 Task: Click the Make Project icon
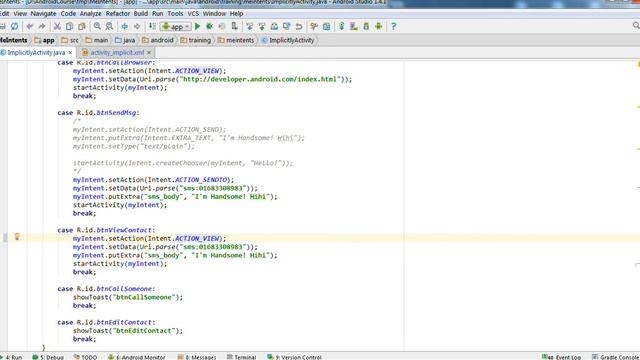(152, 27)
